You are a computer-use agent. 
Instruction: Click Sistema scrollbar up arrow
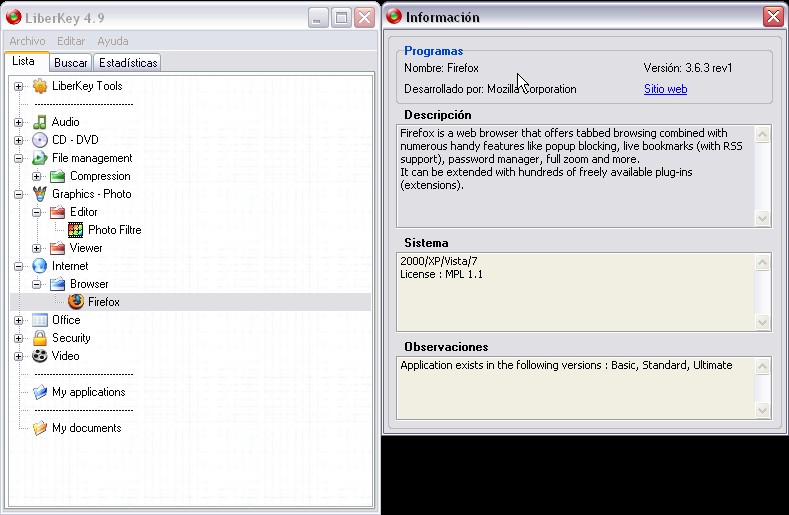point(762,262)
